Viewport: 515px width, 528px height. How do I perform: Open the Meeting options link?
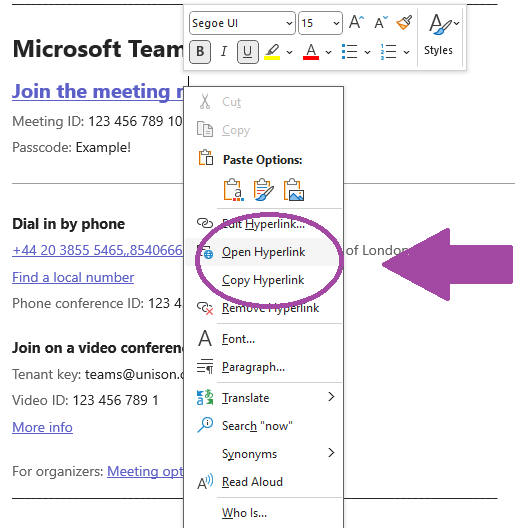coord(145,471)
